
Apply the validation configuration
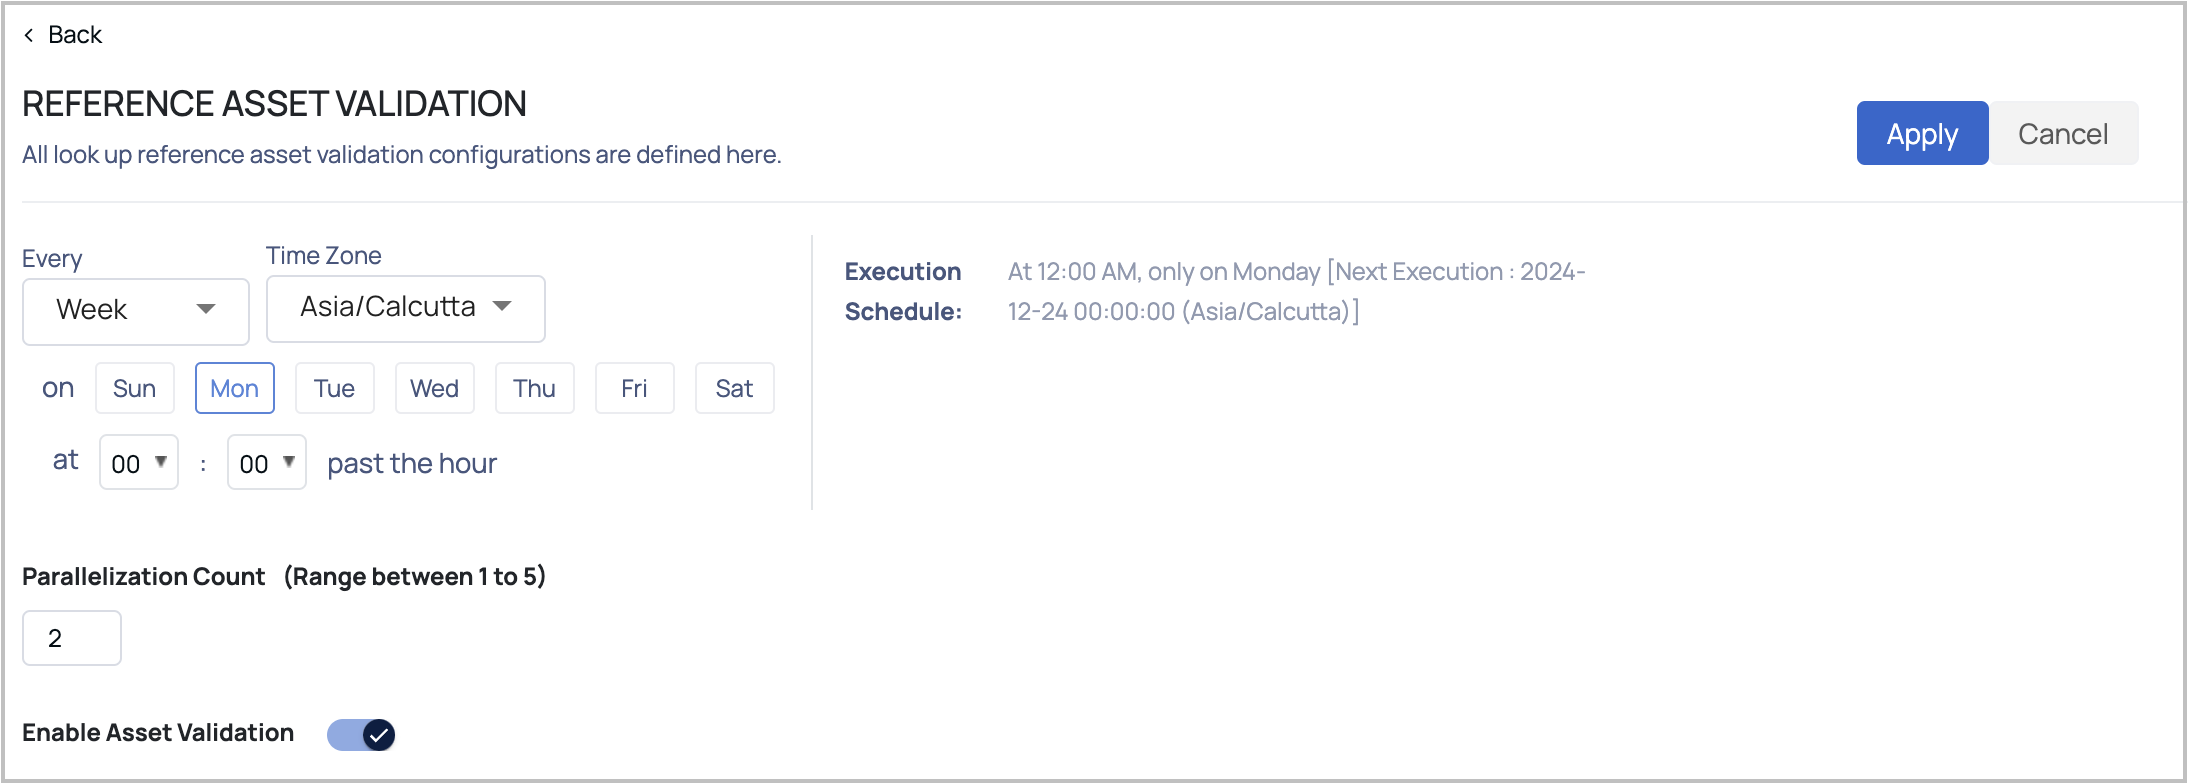coord(1922,133)
